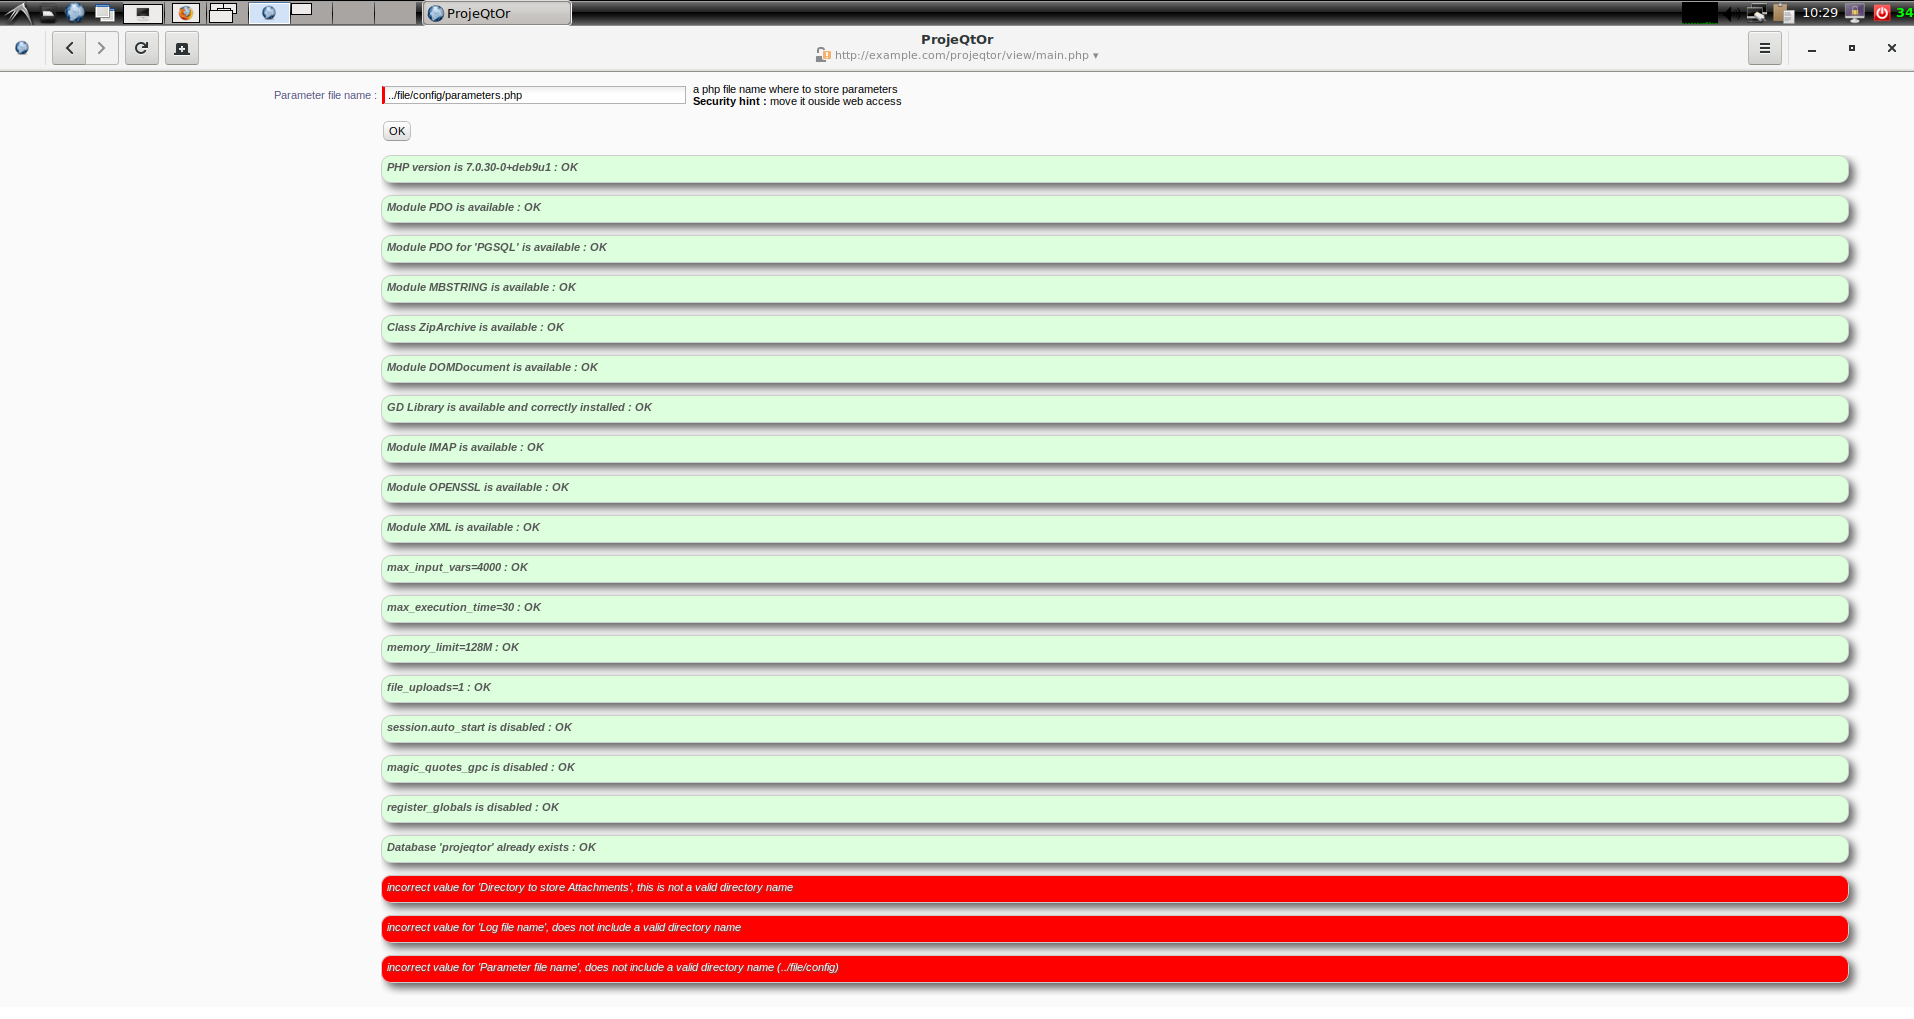Image resolution: width=1914 pixels, height=1019 pixels.
Task: Reload the current page
Action: point(142,48)
